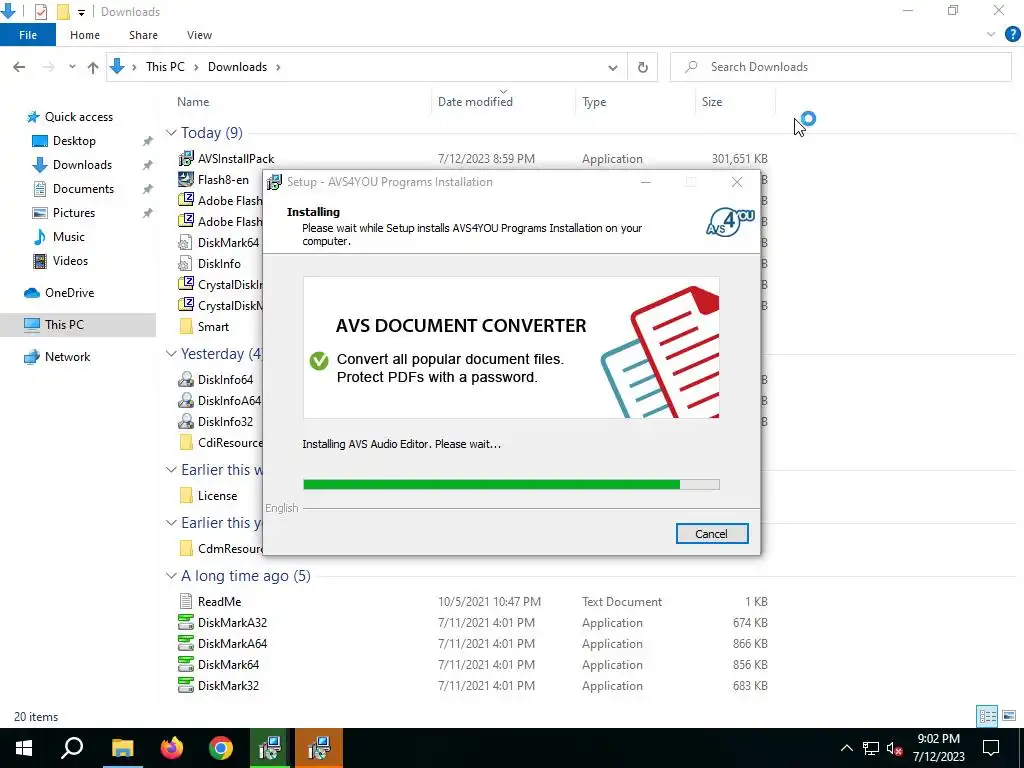Click the installation progress bar
The image size is (1024, 768).
click(511, 484)
